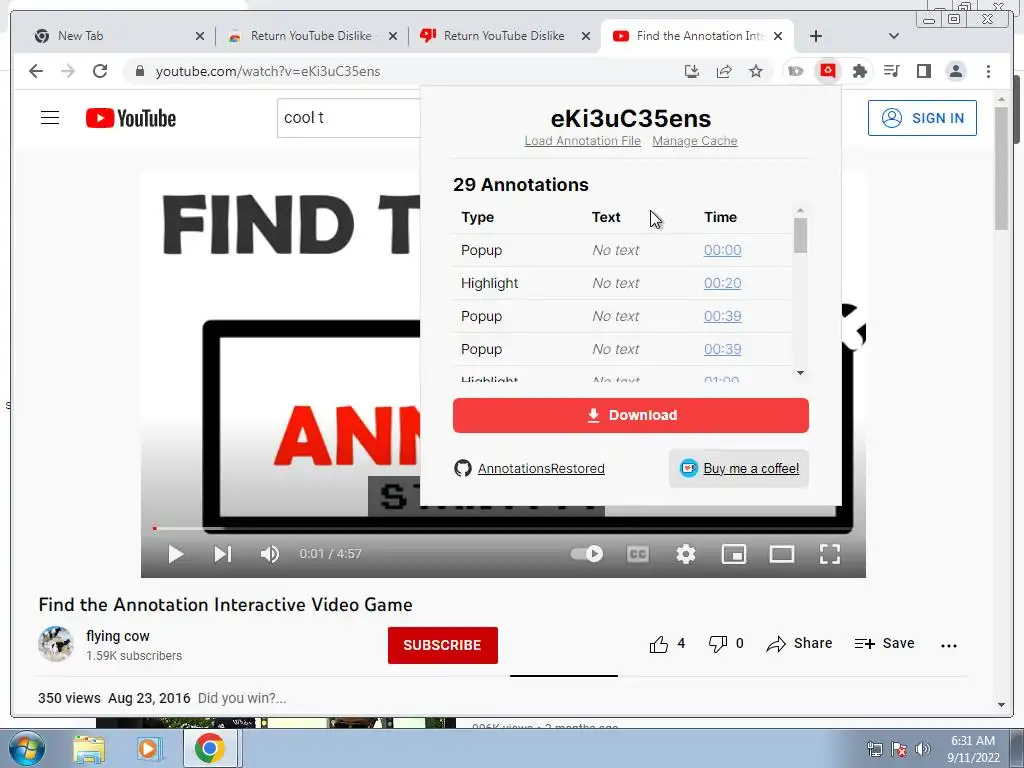1024x768 pixels.
Task: Mute the video volume
Action: (270, 554)
